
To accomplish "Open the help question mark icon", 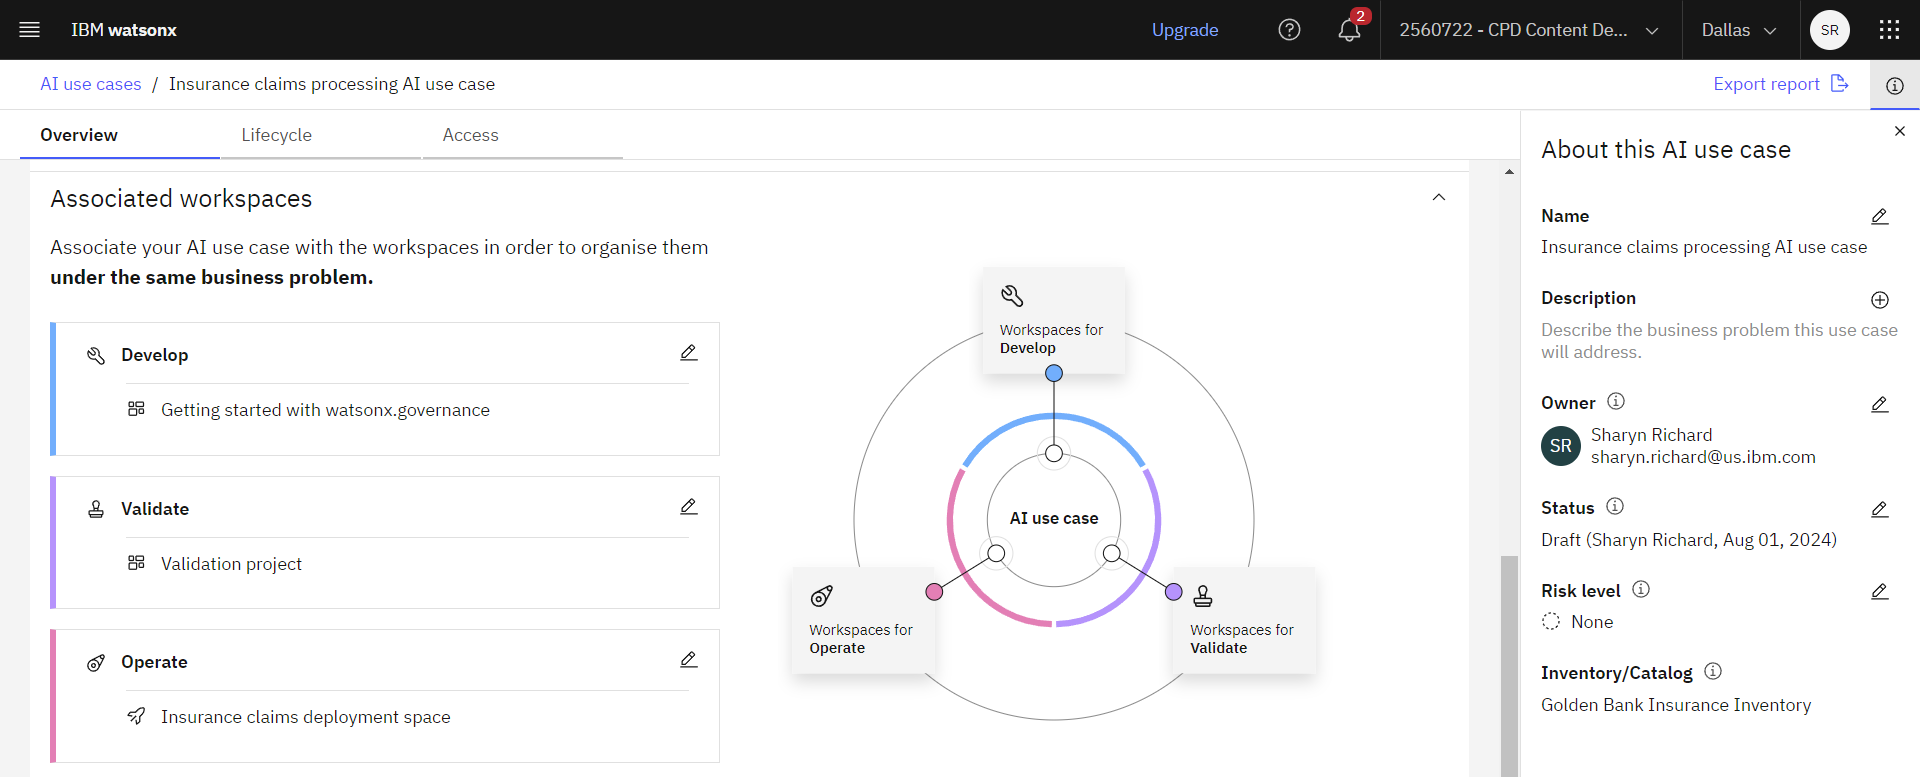I will 1289,30.
